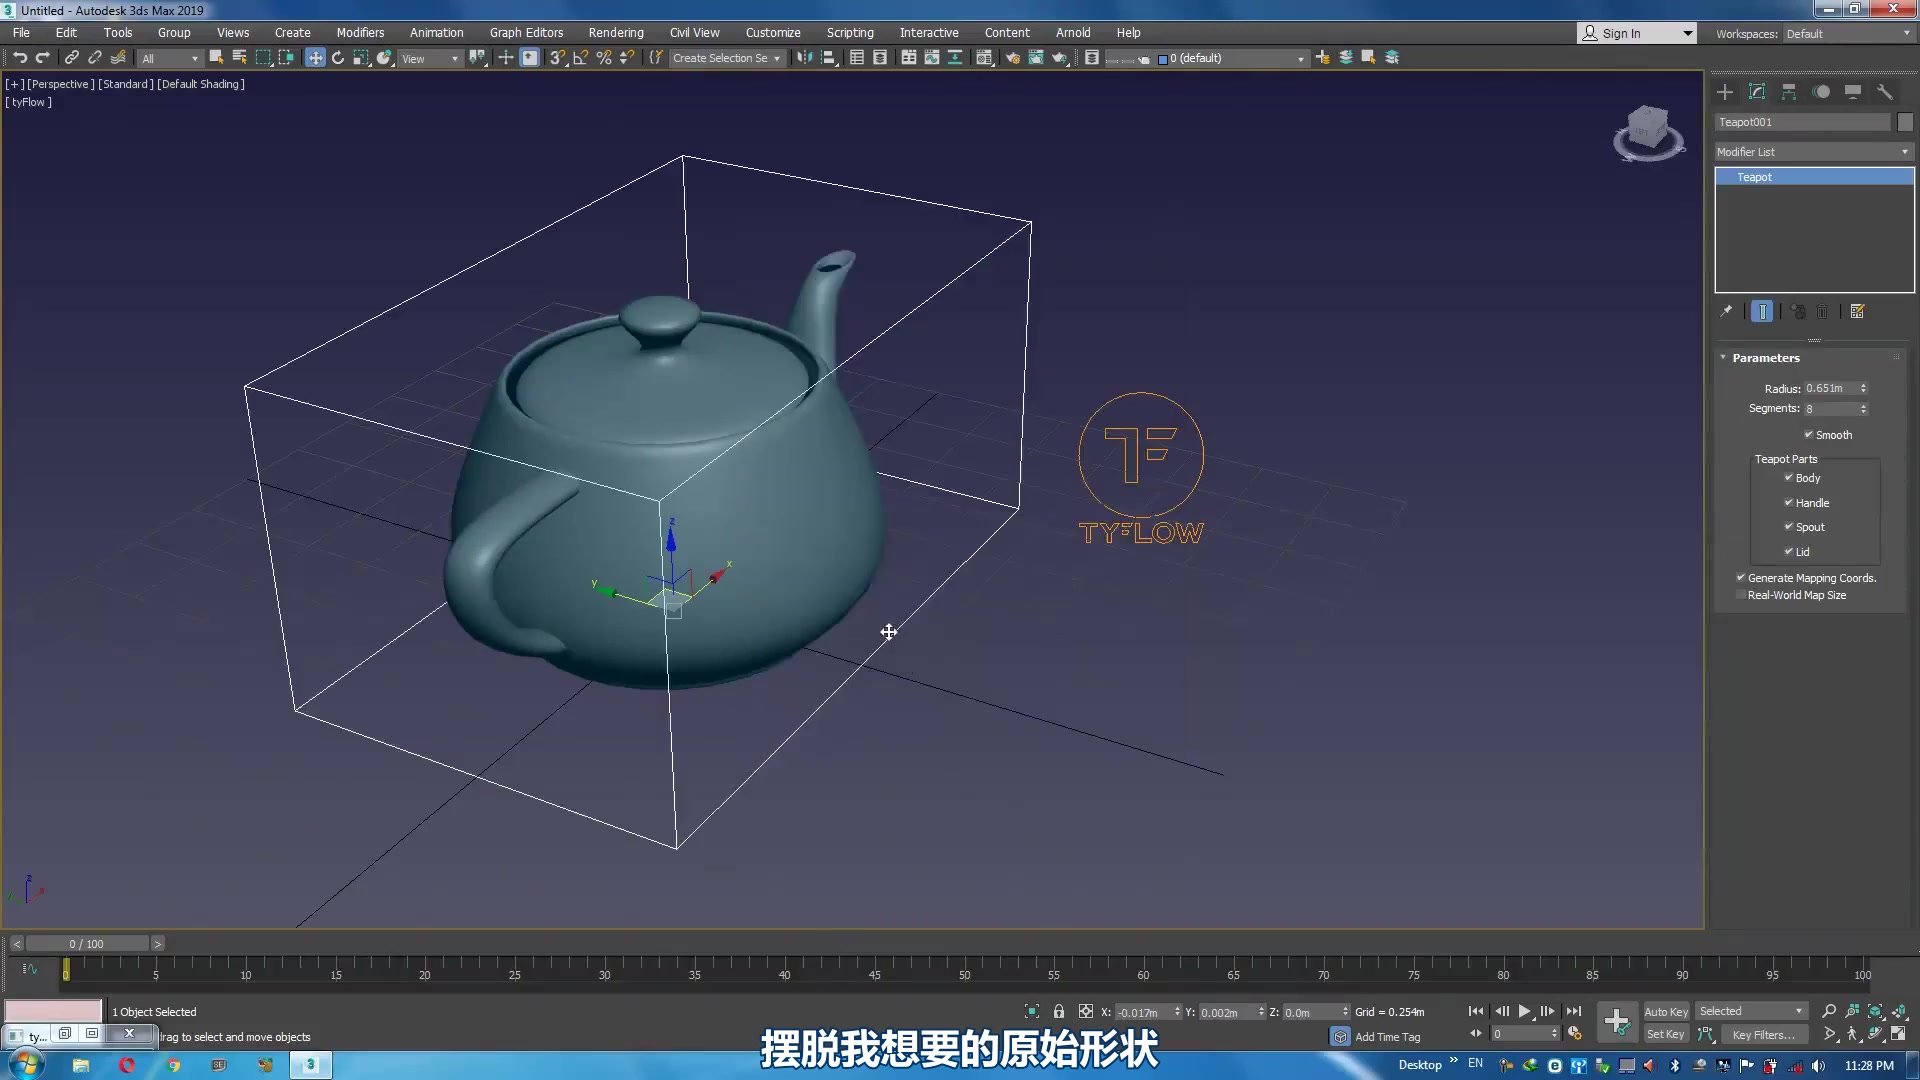
Task: Open the Modifier List dropdown
Action: (1901, 151)
